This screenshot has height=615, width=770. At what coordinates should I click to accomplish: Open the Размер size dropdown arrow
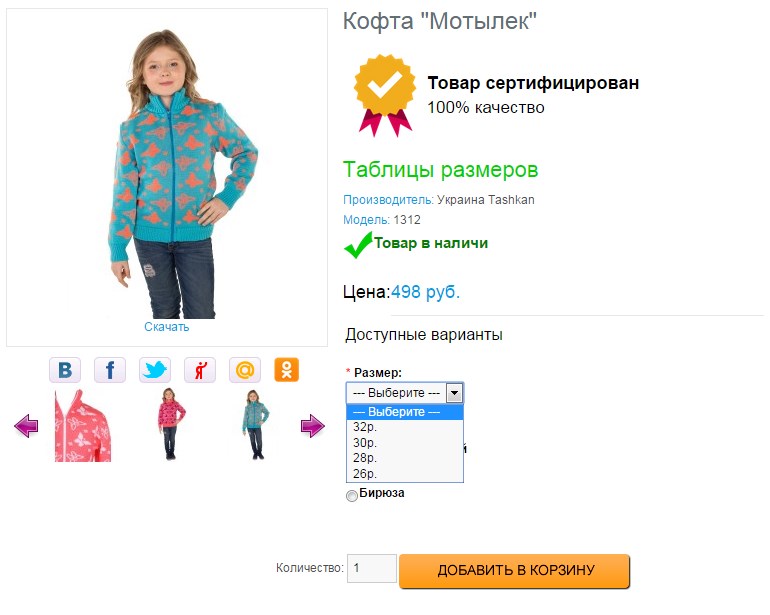(454, 393)
